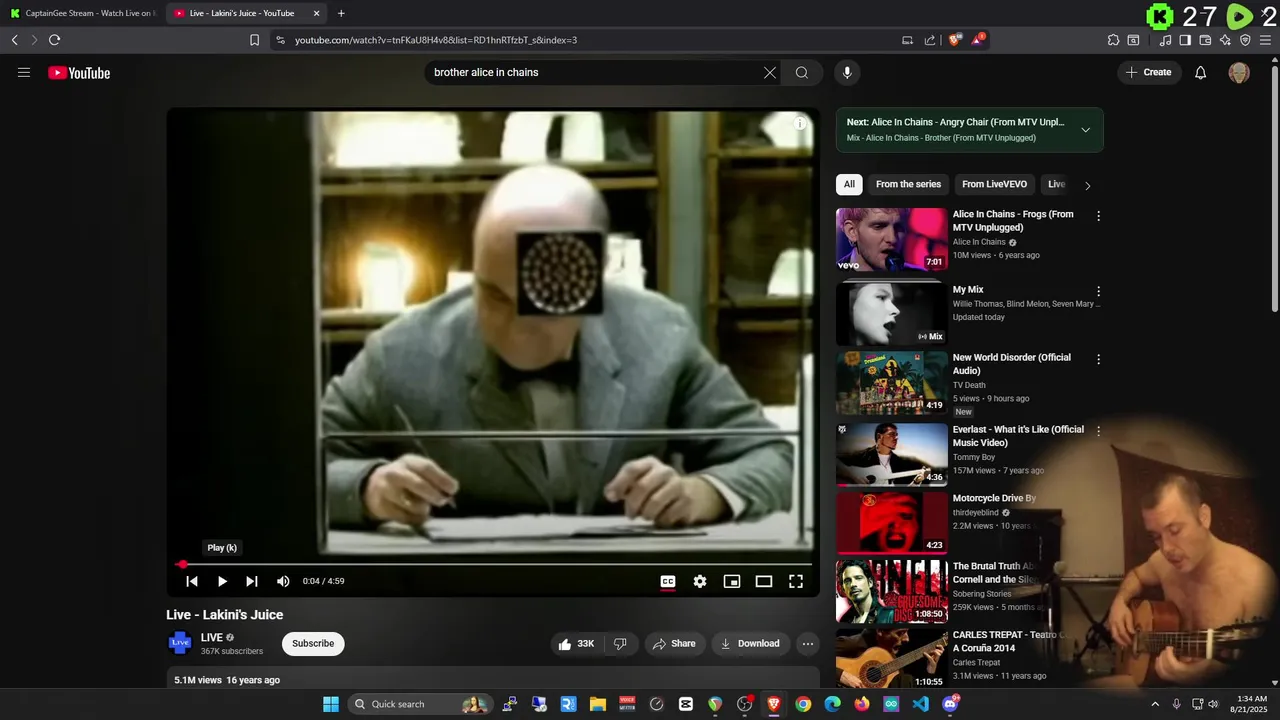Like the video (33K)
The image size is (1280, 720).
tap(576, 644)
